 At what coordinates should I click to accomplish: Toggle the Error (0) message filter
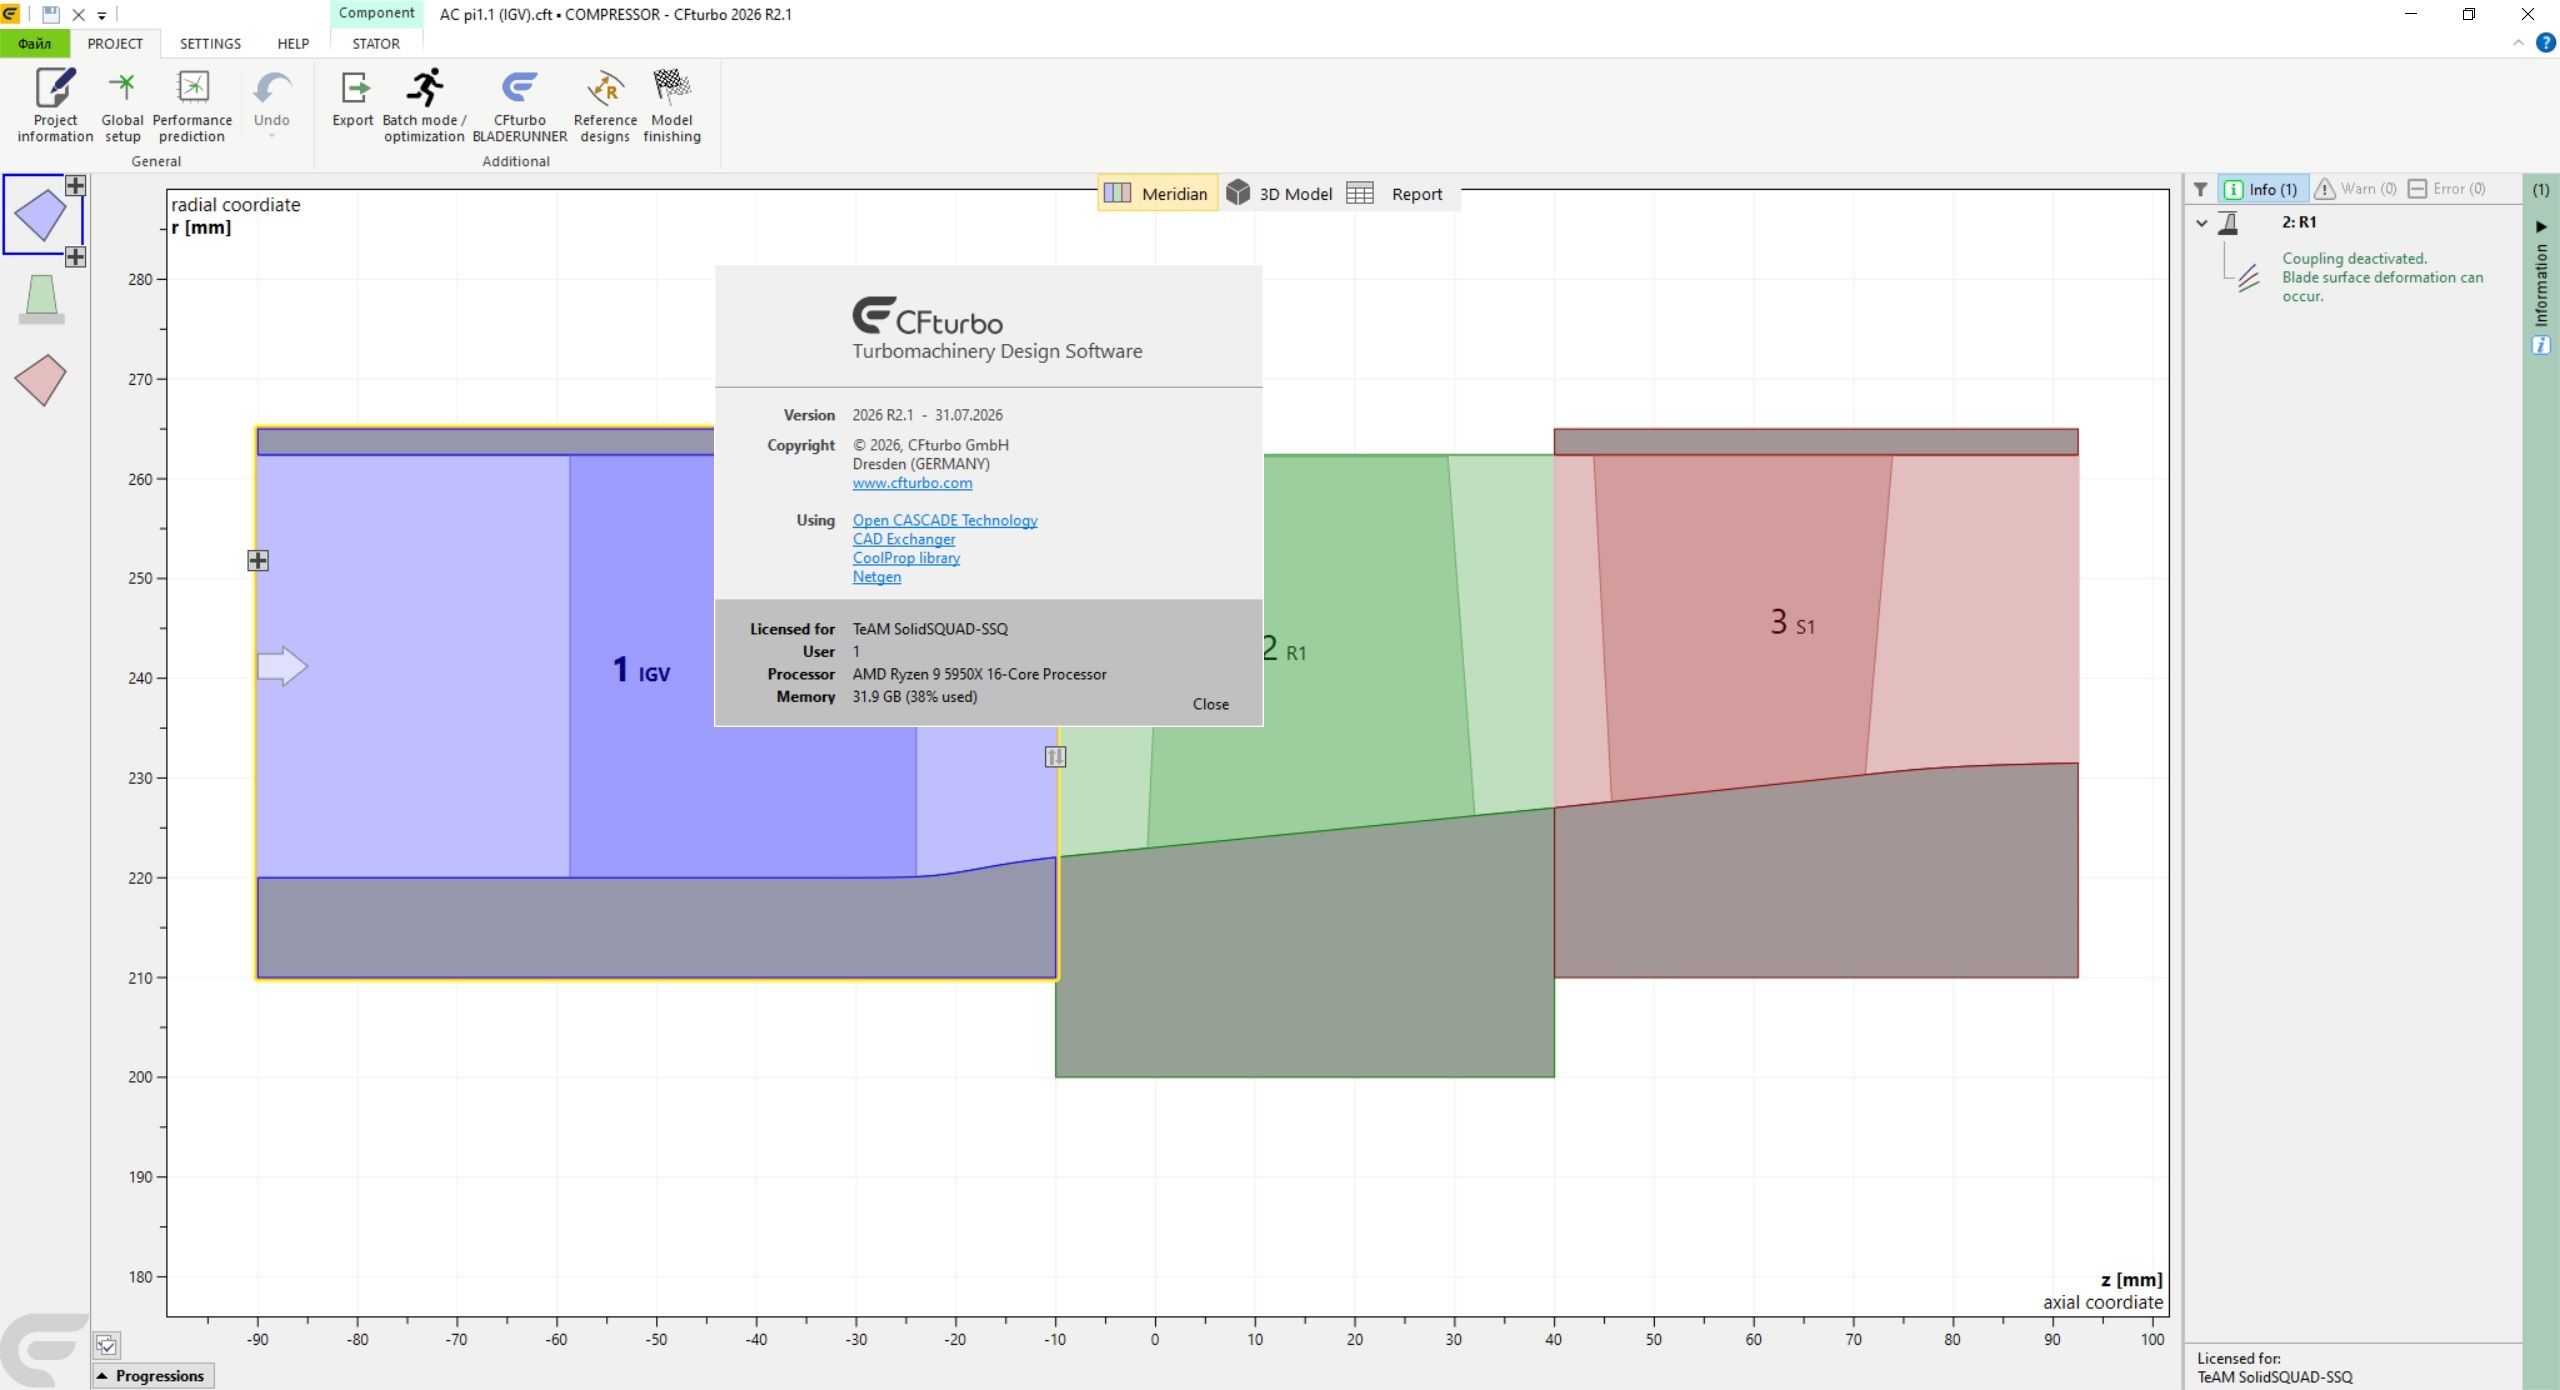pyautogui.click(x=2446, y=189)
